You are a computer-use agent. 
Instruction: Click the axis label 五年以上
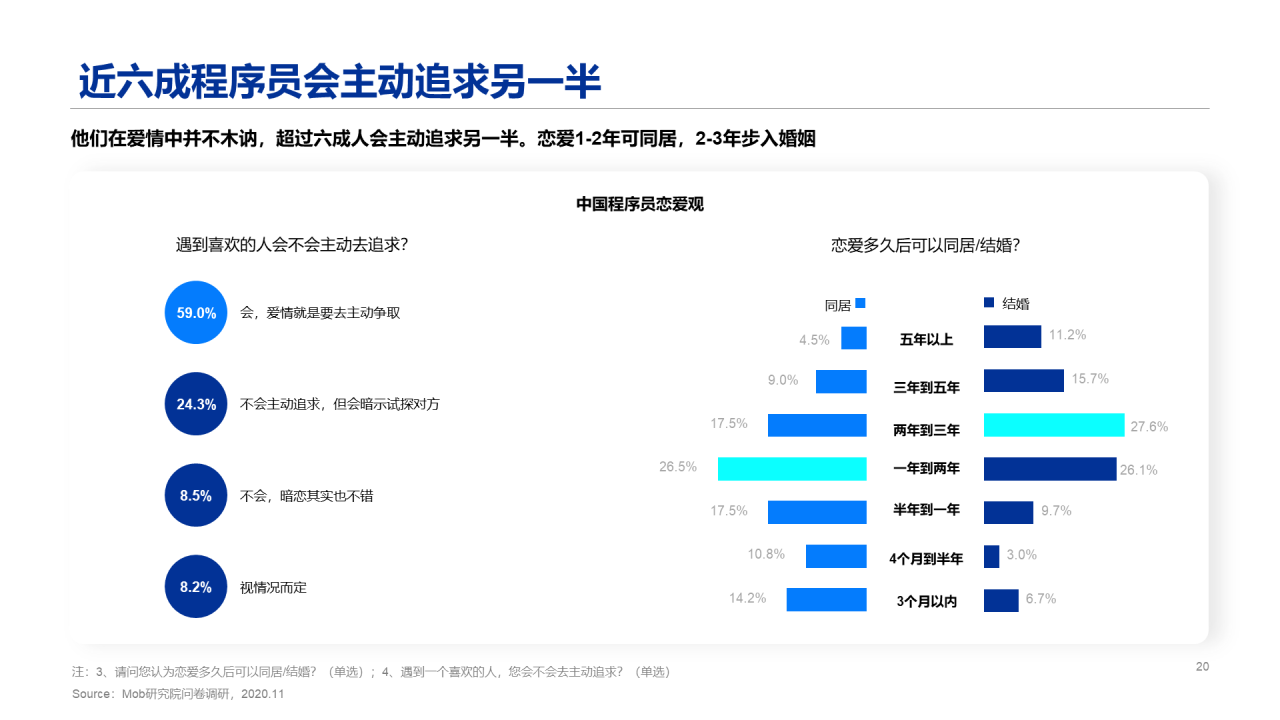point(926,340)
